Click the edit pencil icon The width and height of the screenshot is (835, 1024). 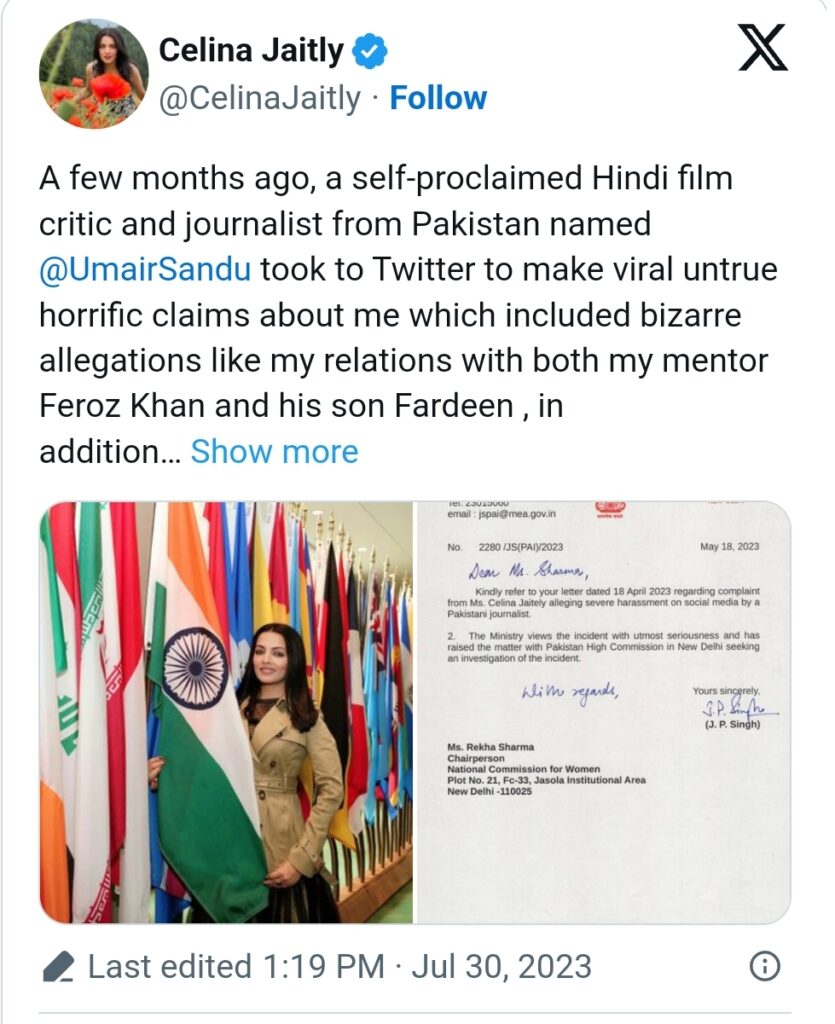tap(58, 967)
